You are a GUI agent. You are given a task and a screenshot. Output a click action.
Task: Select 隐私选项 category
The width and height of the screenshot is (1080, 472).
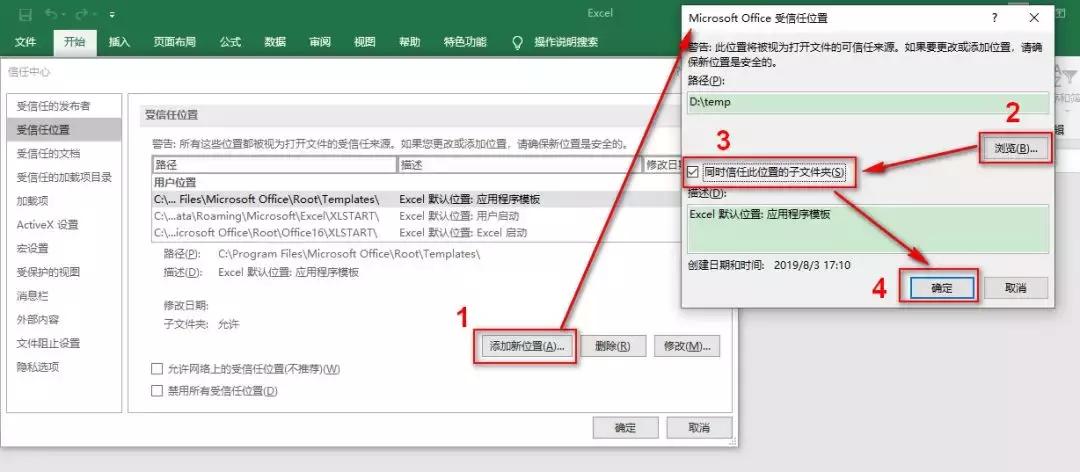pyautogui.click(x=64, y=367)
